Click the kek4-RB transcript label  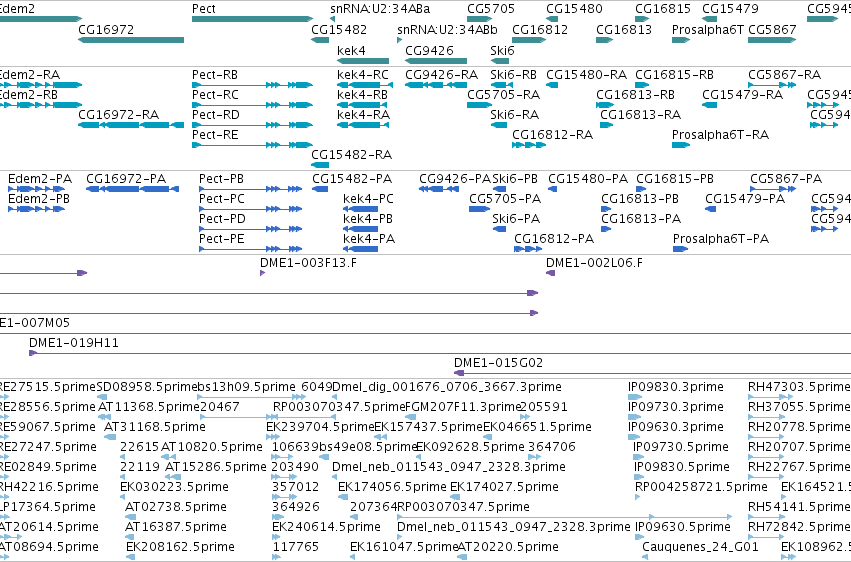click(363, 94)
